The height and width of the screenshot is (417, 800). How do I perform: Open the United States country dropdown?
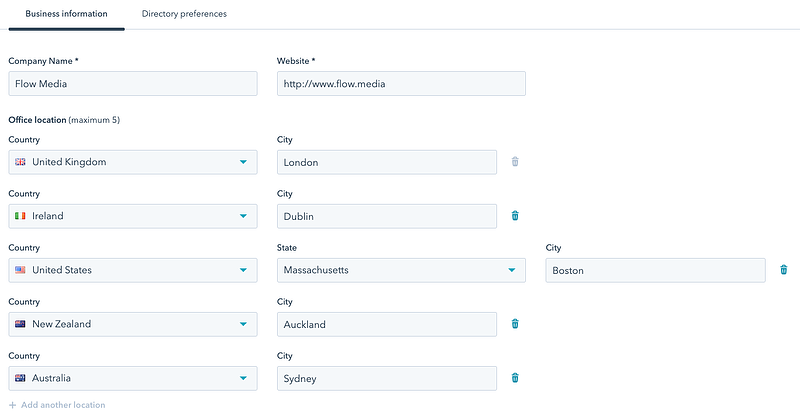[x=133, y=271]
